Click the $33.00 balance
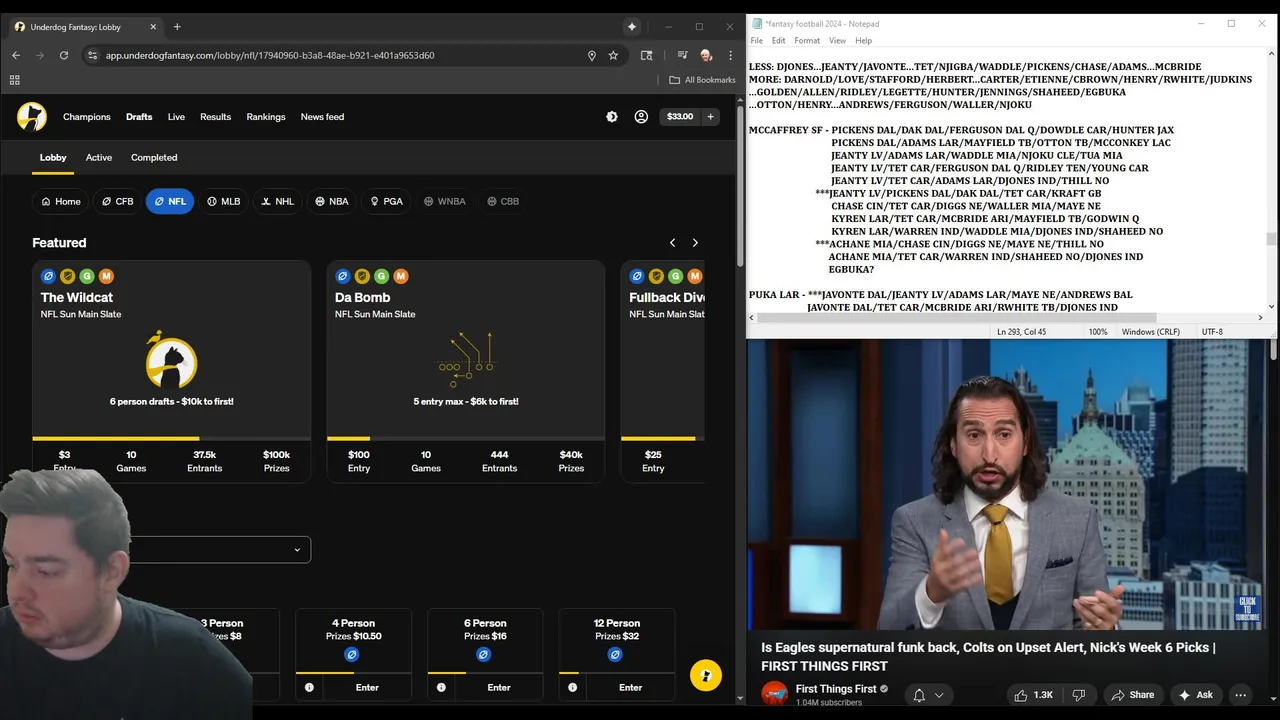This screenshot has height=720, width=1280. coord(680,117)
